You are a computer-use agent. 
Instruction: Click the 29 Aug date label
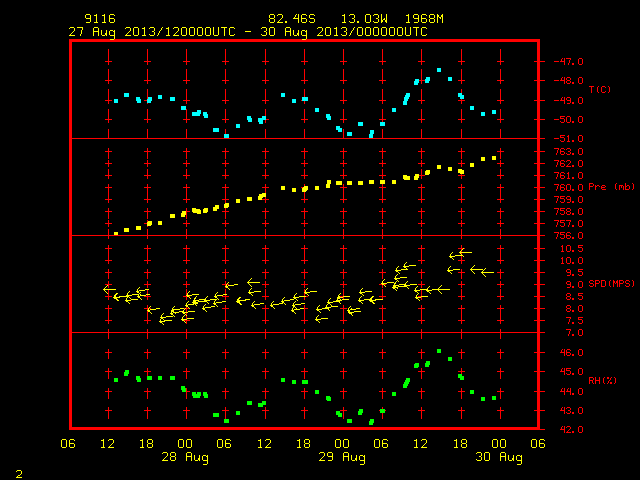pos(342,457)
